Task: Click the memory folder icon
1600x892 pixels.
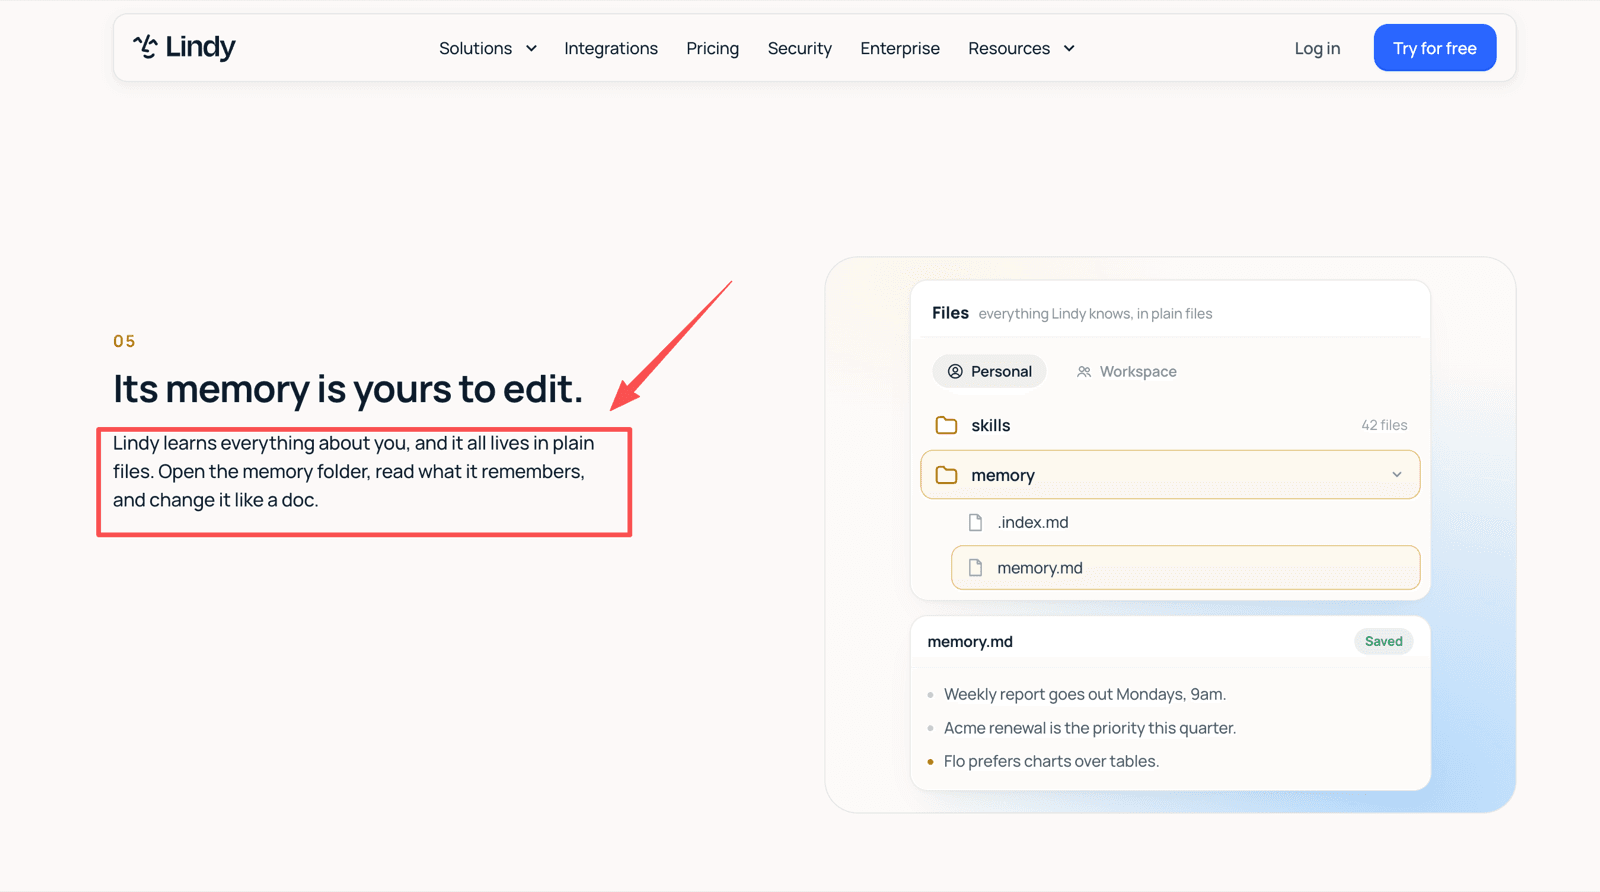Action: tap(946, 475)
